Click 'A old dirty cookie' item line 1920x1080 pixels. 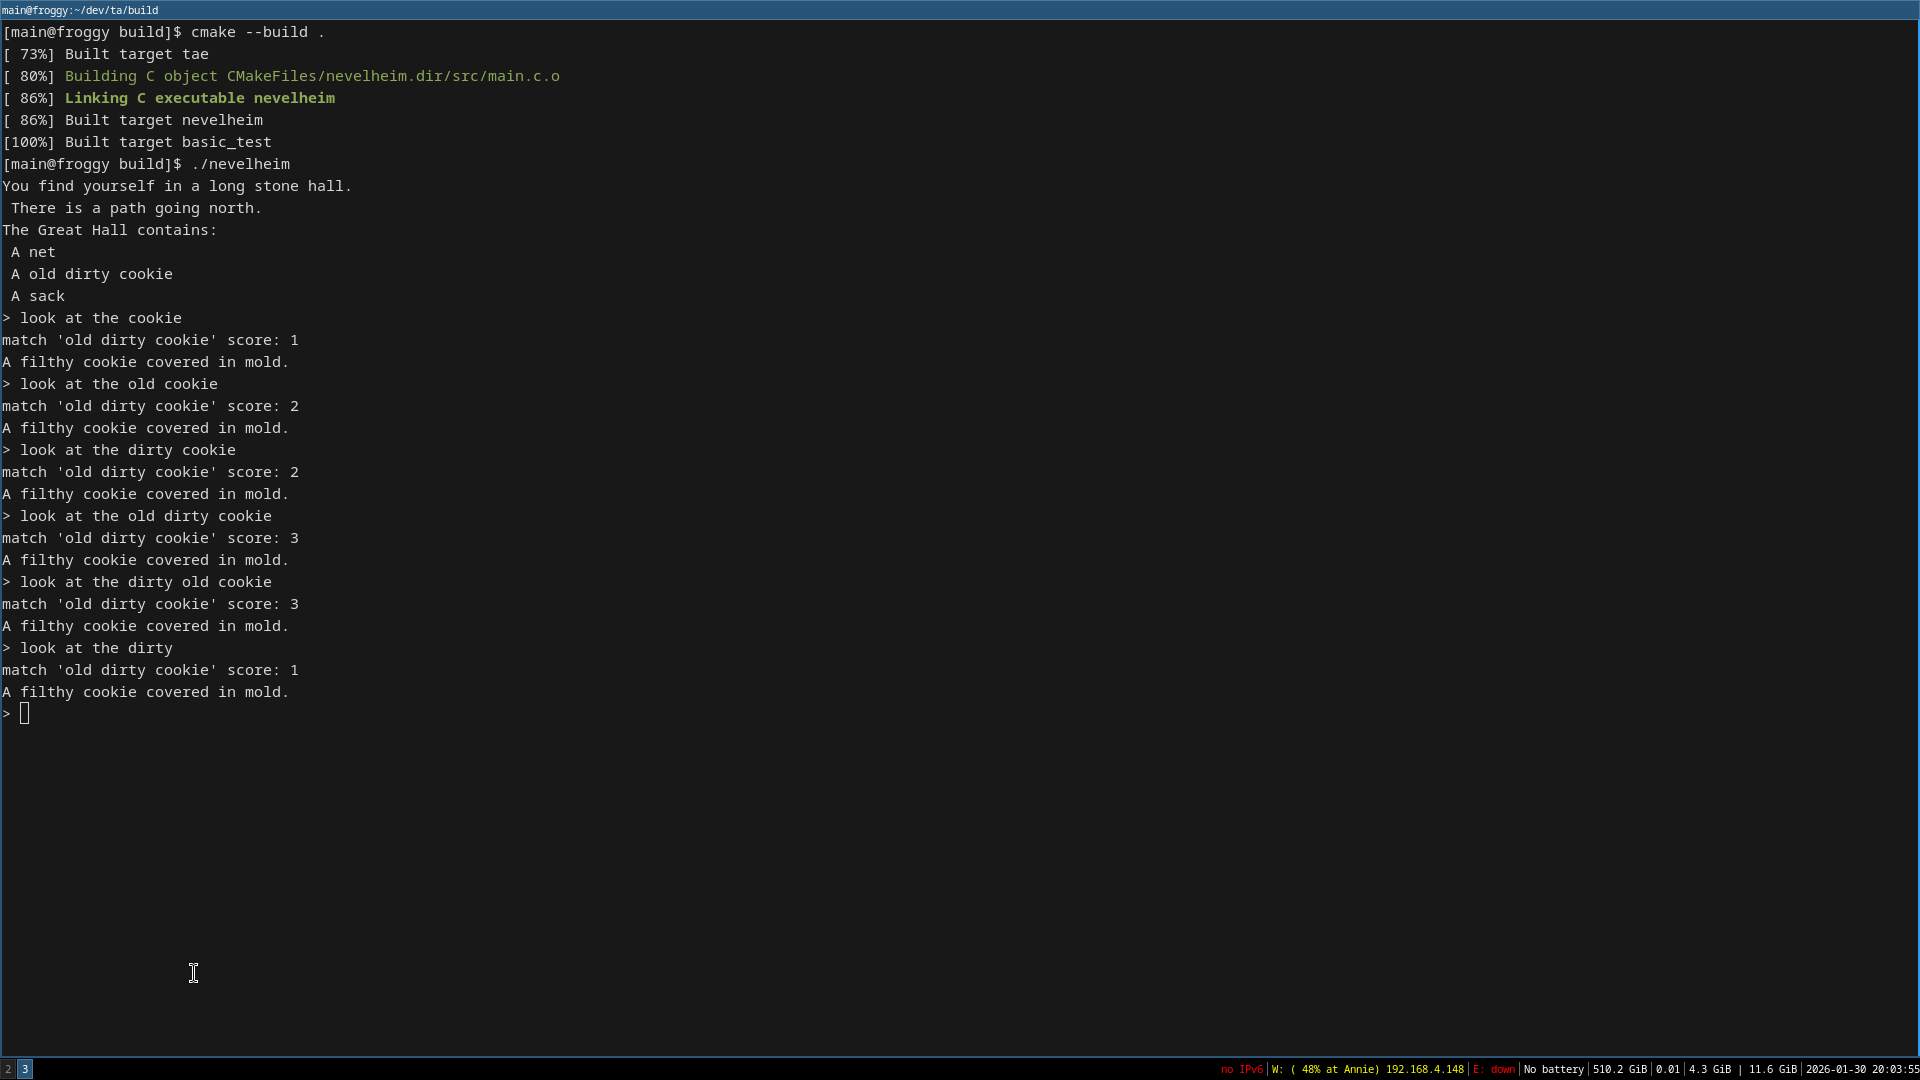91,274
